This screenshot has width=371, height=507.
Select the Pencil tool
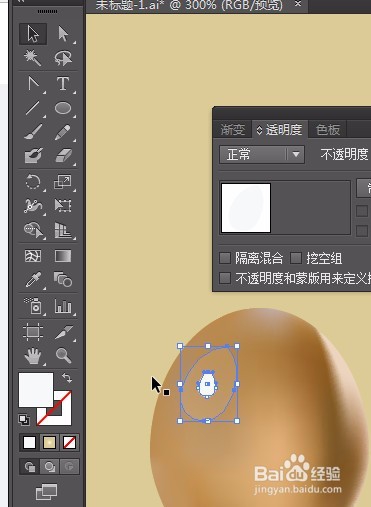point(63,132)
